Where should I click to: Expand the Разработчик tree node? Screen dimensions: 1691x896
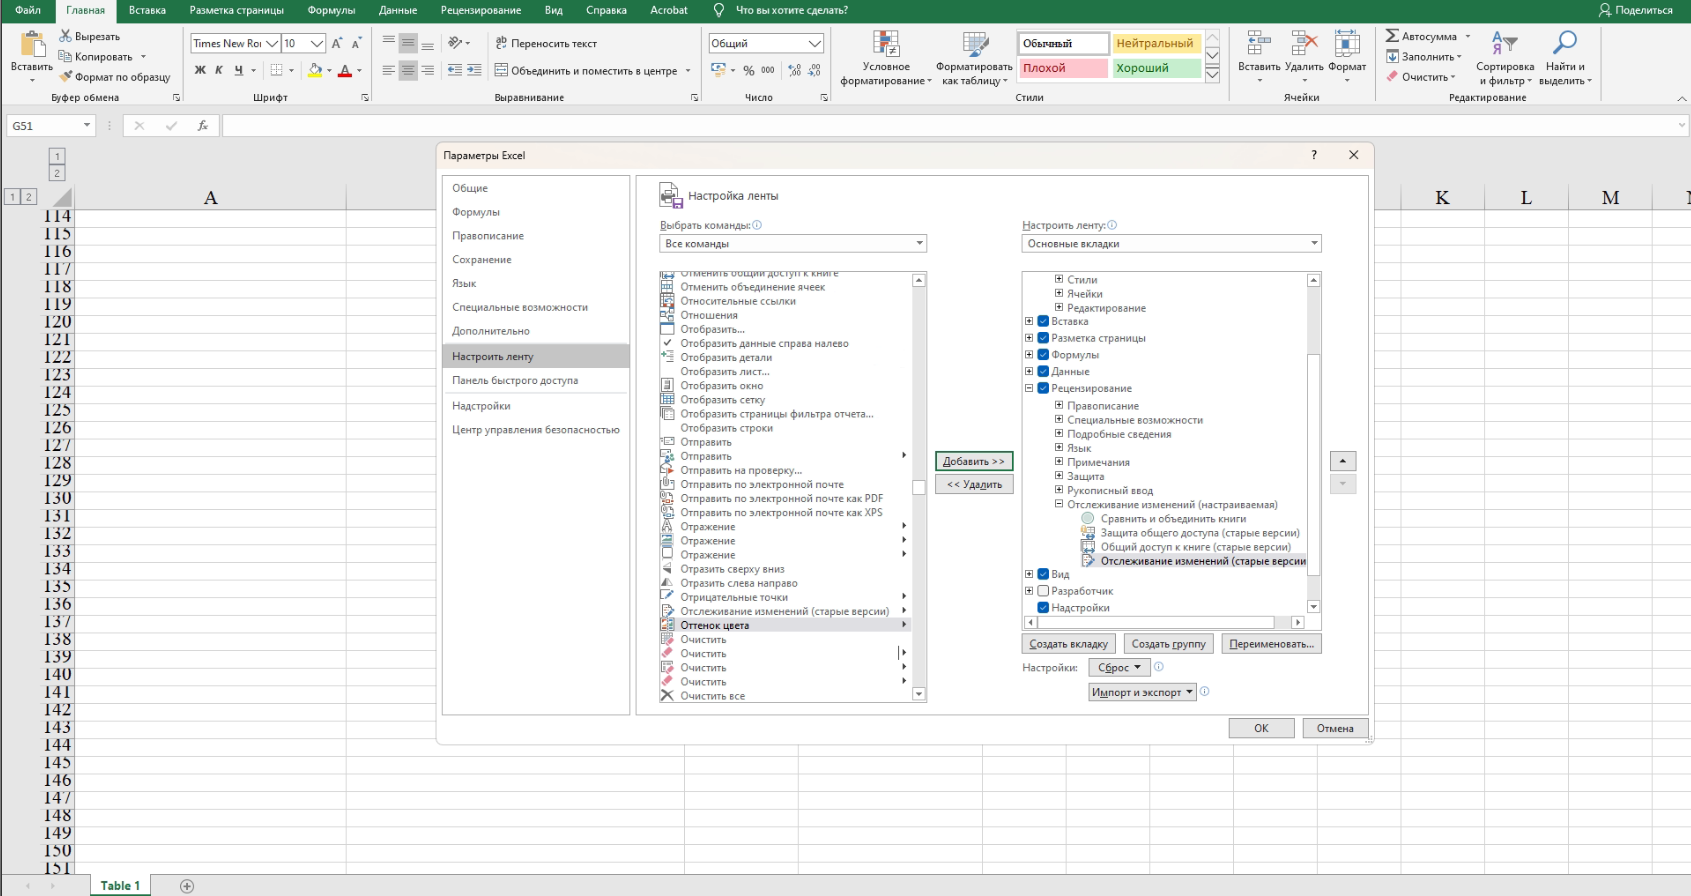[1029, 591]
